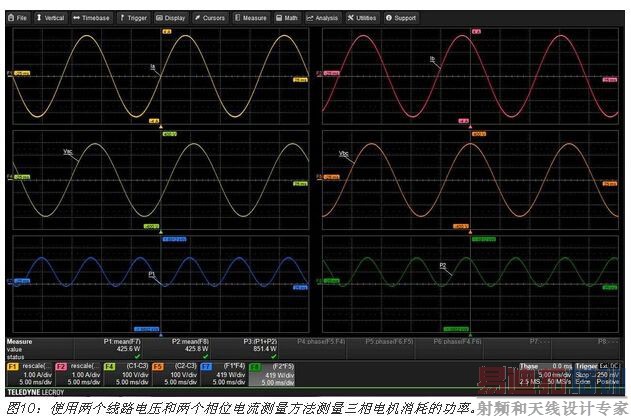Click the empty P8 measurement cell
The image size is (631, 418).
point(586,349)
